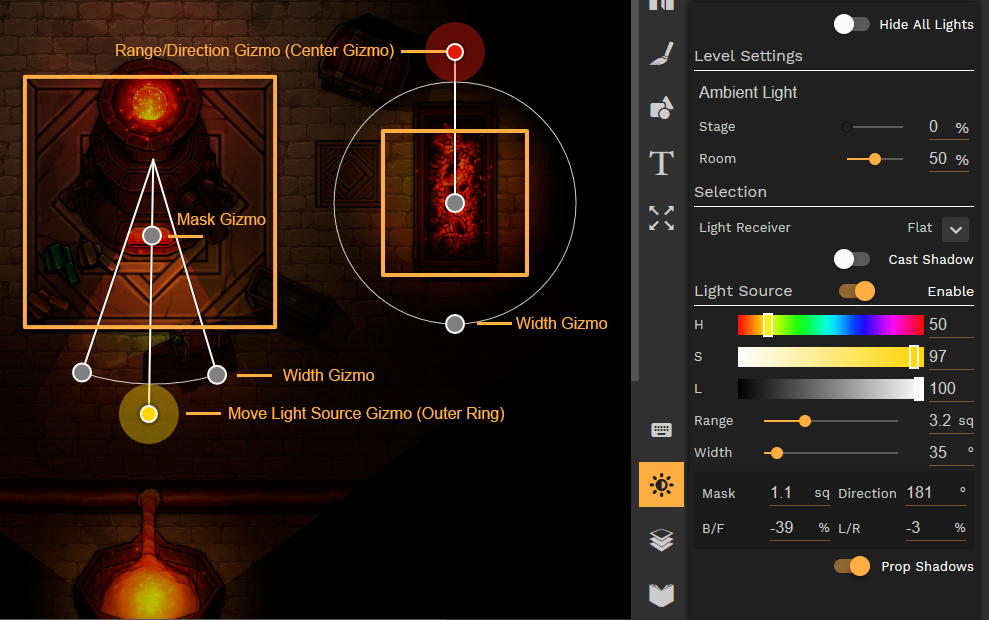Click the Mask value field 1.1
989x620 pixels.
pyautogui.click(x=799, y=493)
